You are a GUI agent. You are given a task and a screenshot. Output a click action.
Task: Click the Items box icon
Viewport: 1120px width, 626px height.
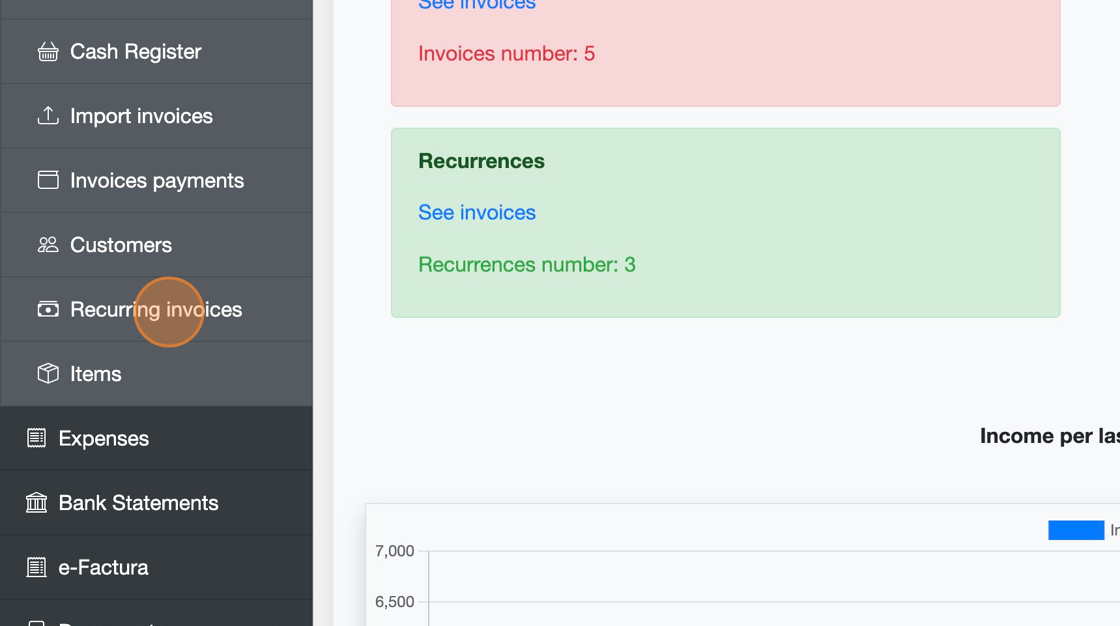48,374
